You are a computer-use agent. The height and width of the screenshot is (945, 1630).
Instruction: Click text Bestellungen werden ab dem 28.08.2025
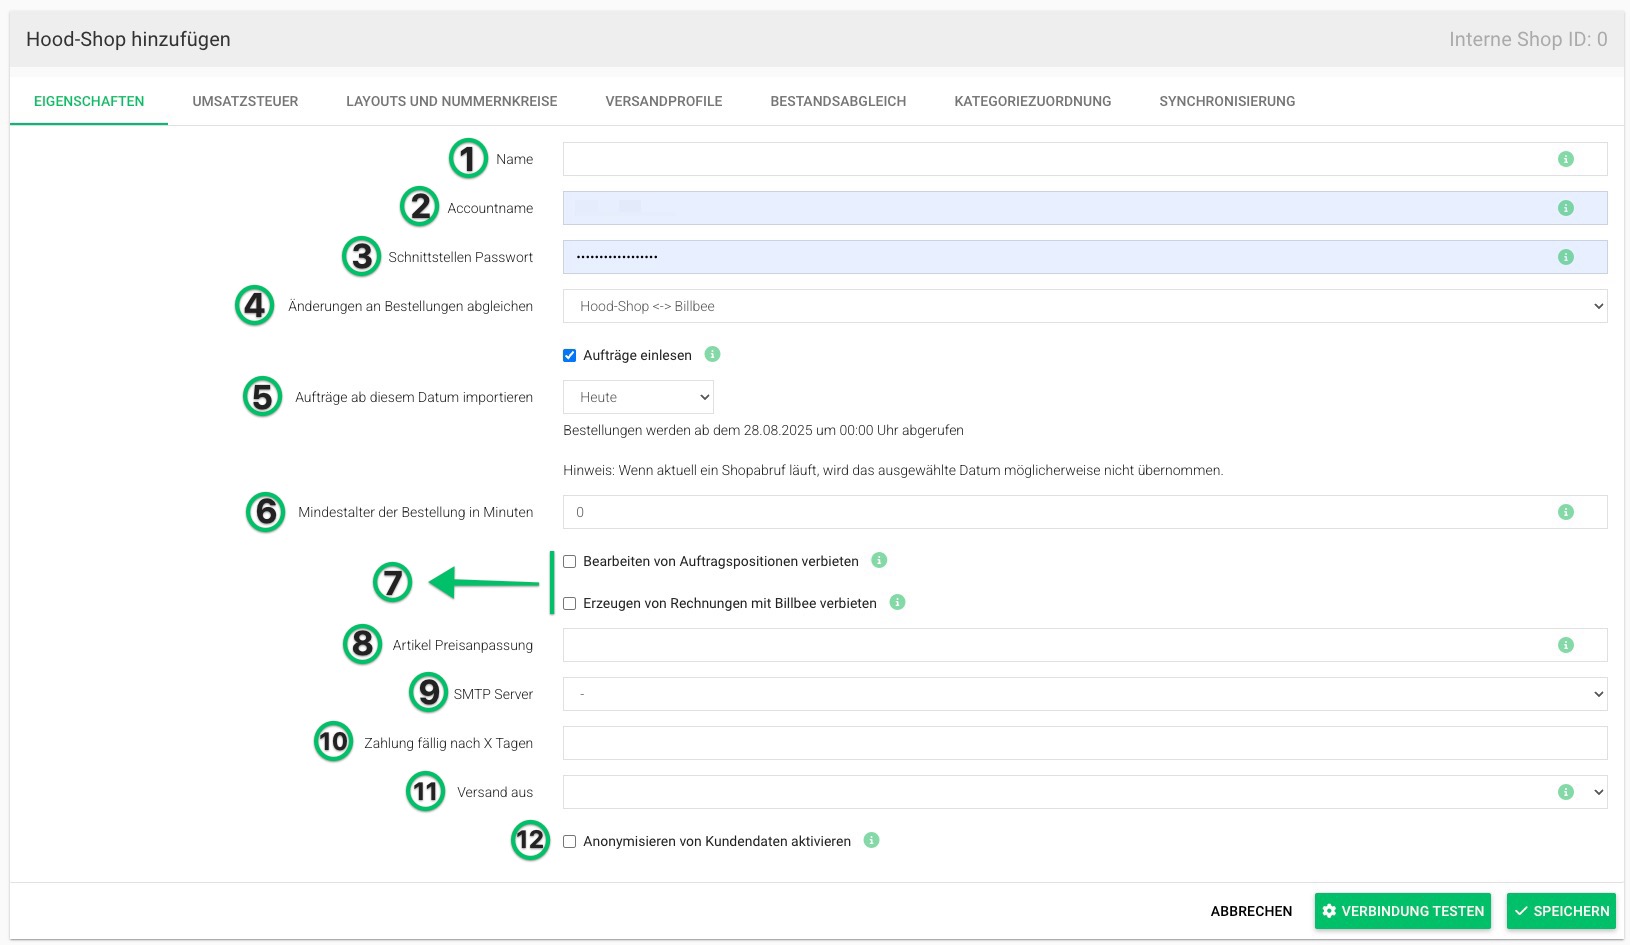[x=763, y=430]
